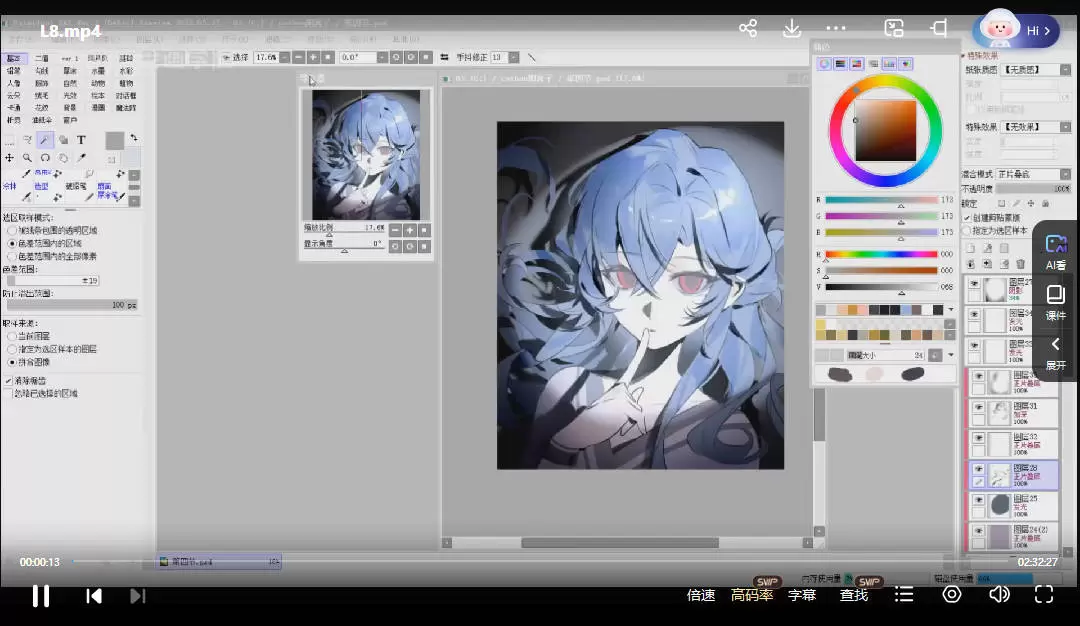Click the new layer icon
The image size is (1080, 626).
pos(970,248)
